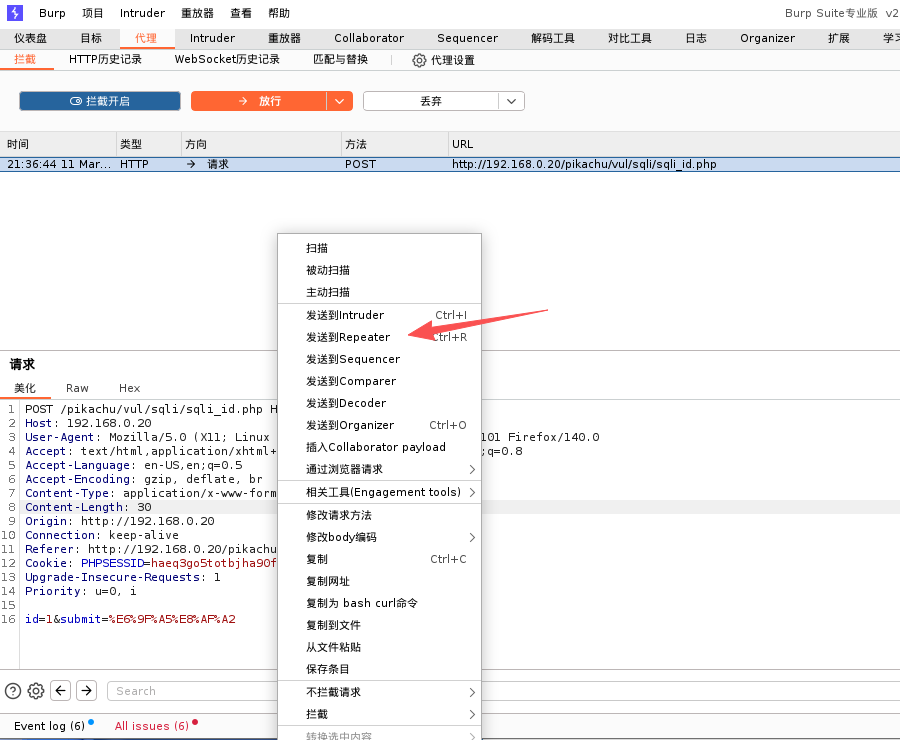Click the id=1&submit request body line
The width and height of the screenshot is (900, 740).
click(x=130, y=619)
